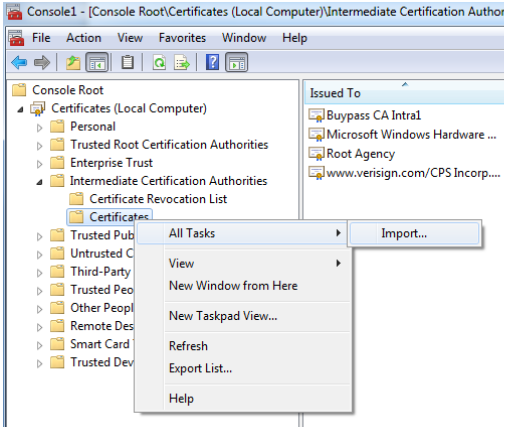Expand the Enterprise Trust node

(x=40, y=164)
